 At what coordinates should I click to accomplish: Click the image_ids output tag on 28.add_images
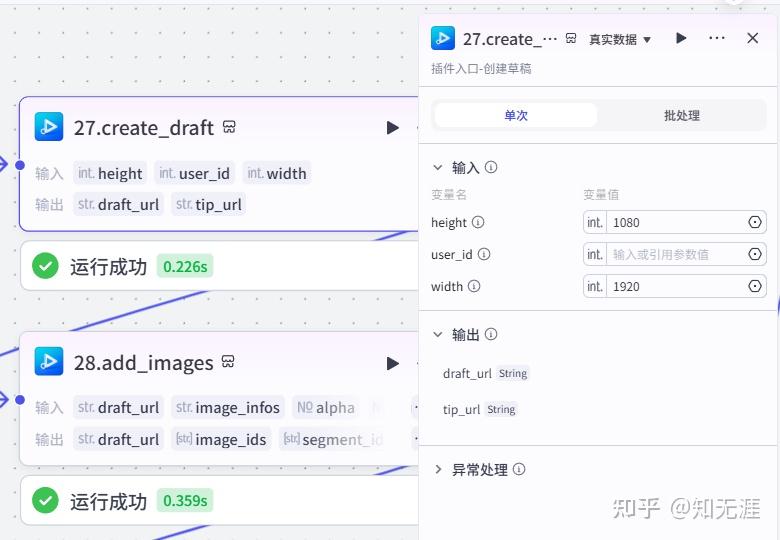pyautogui.click(x=221, y=439)
